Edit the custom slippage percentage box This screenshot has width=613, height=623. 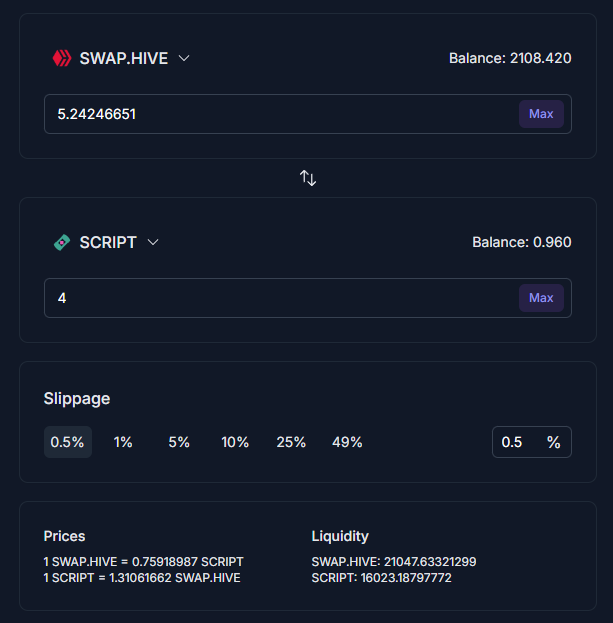coord(517,442)
